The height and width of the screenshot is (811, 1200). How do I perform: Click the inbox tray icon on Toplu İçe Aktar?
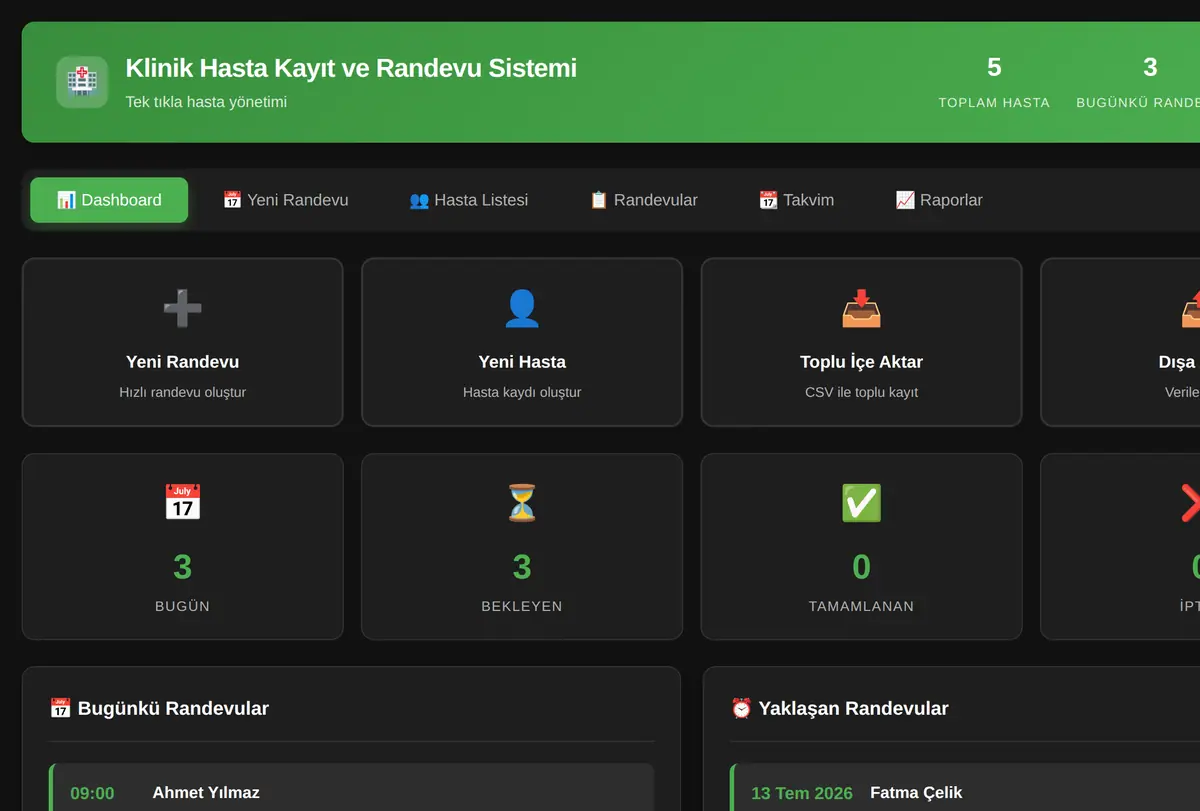tap(861, 309)
